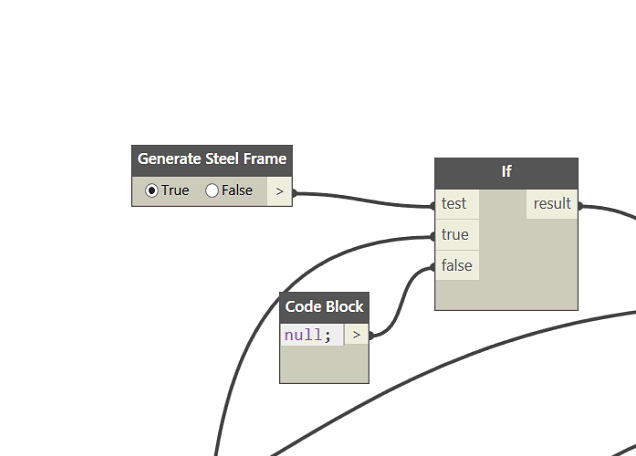Click the result output port
The image size is (636, 456).
(552, 204)
